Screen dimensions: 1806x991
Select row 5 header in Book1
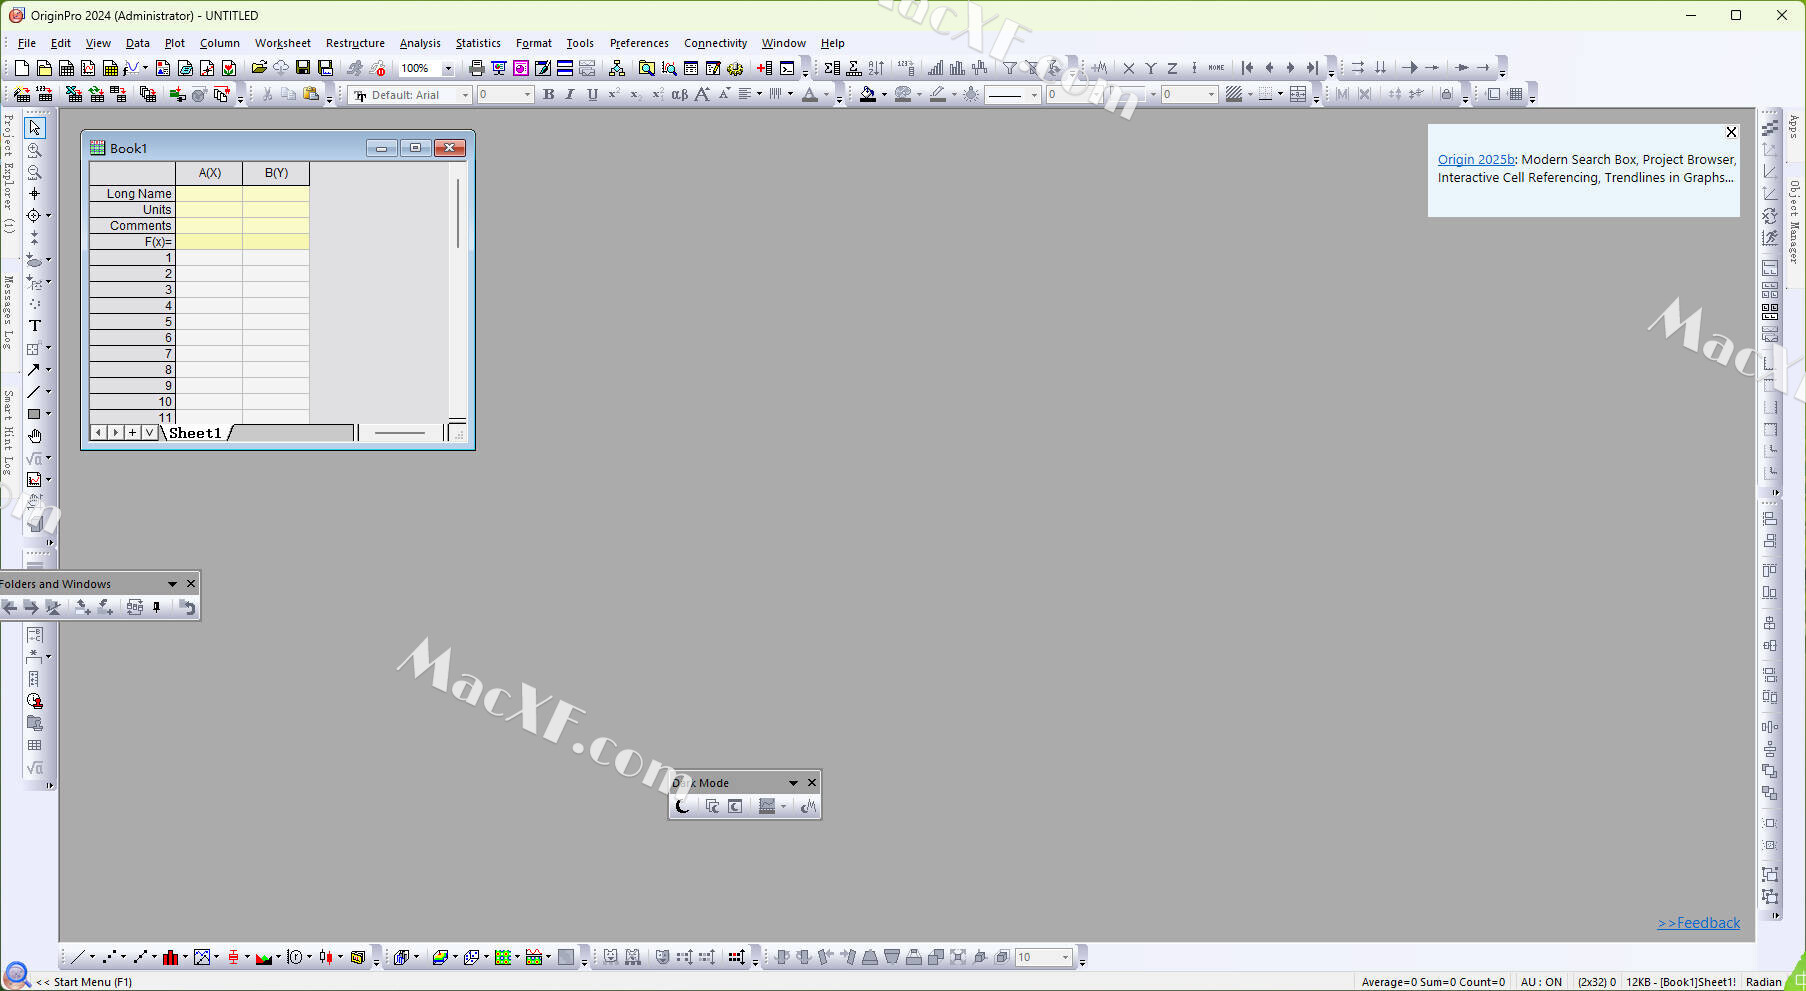(132, 322)
